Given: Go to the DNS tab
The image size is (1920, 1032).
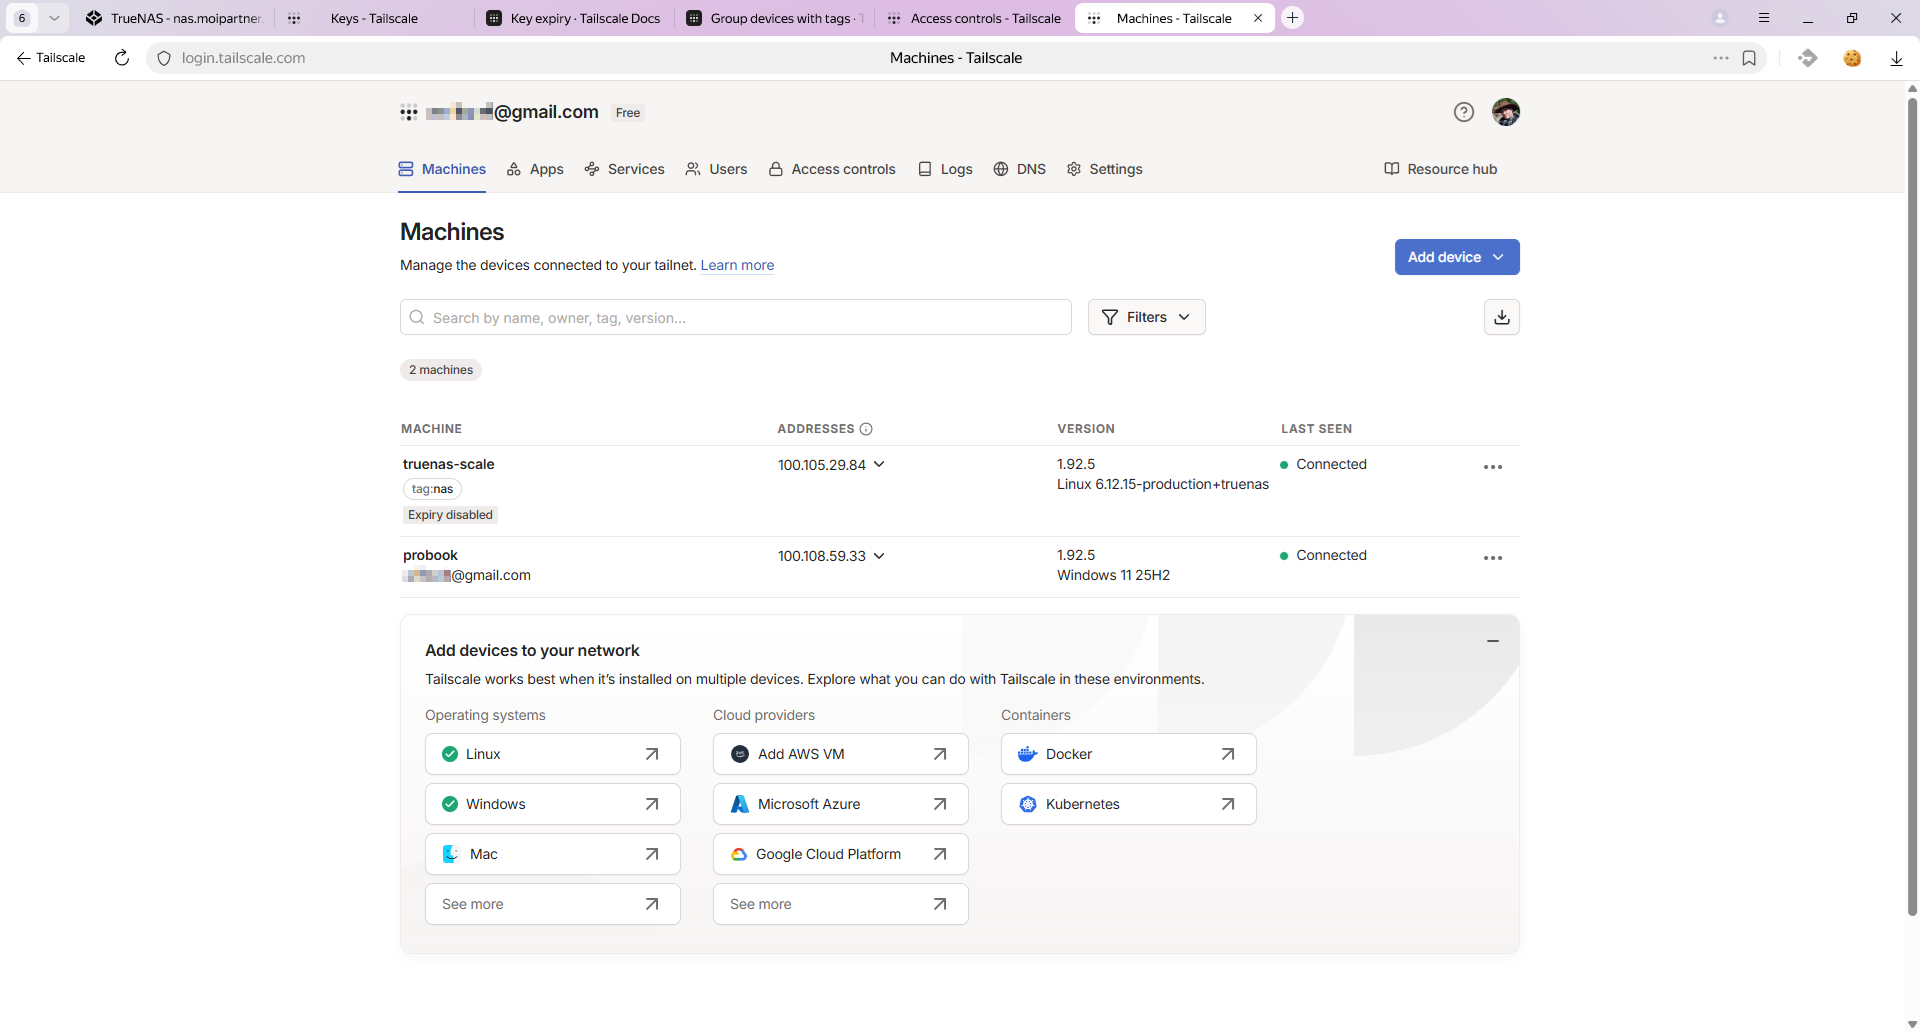Looking at the screenshot, I should 1019,169.
